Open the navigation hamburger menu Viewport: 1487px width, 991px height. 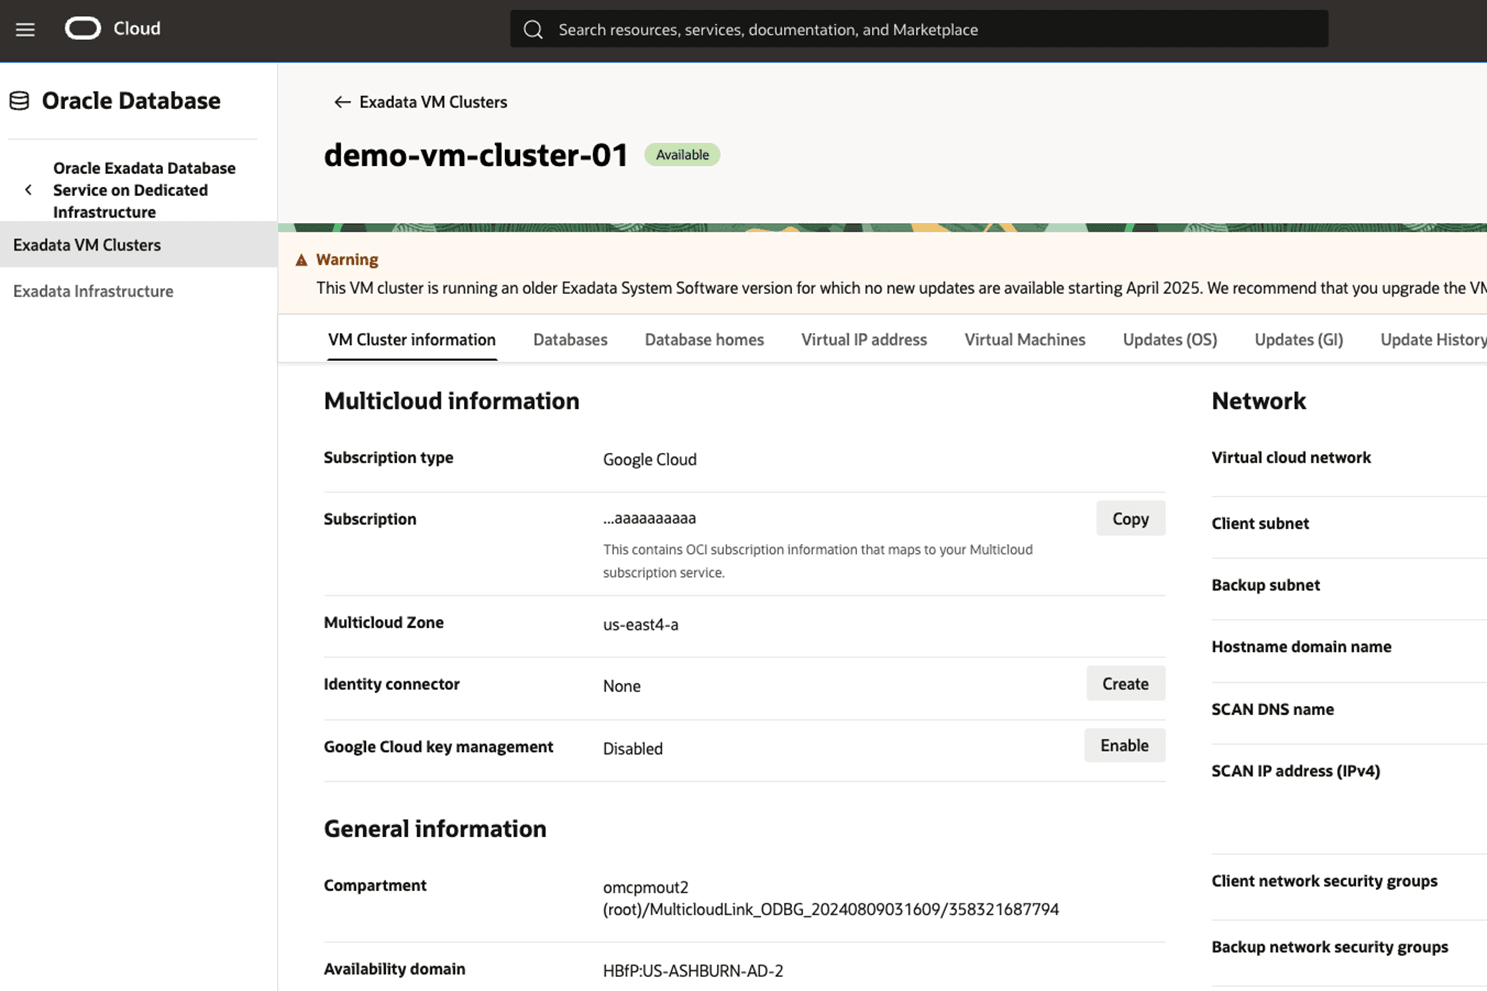coord(25,29)
